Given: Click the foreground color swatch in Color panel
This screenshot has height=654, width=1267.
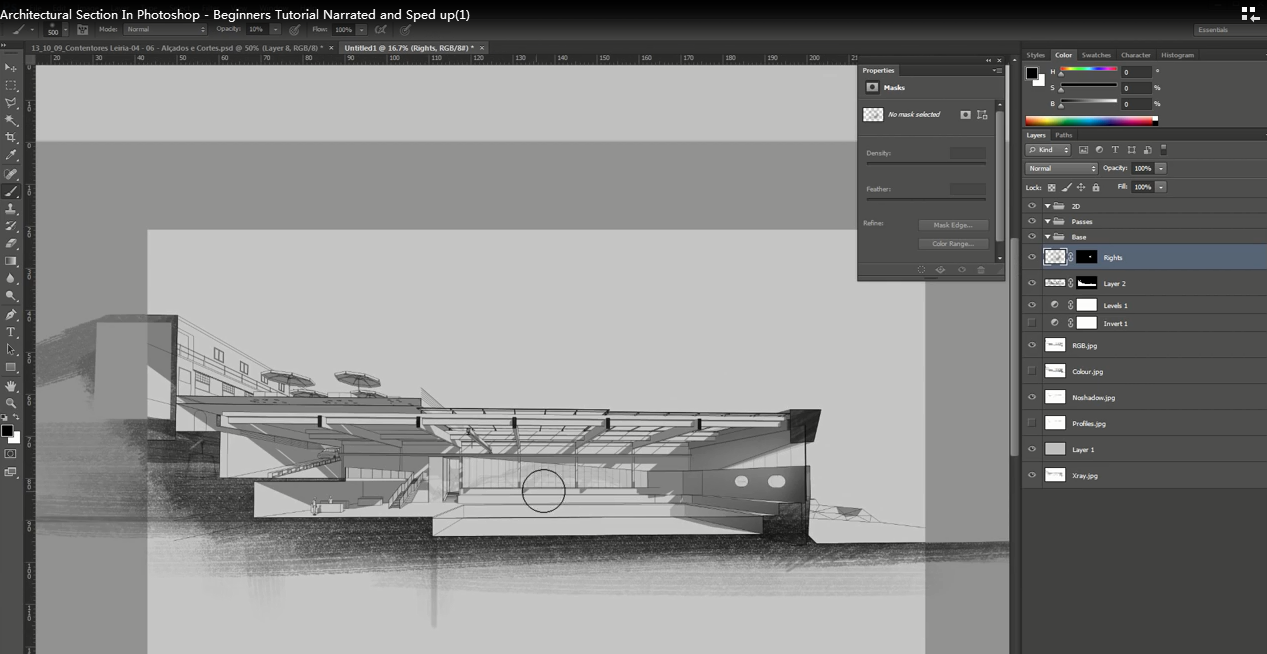Looking at the screenshot, I should coord(1031,72).
